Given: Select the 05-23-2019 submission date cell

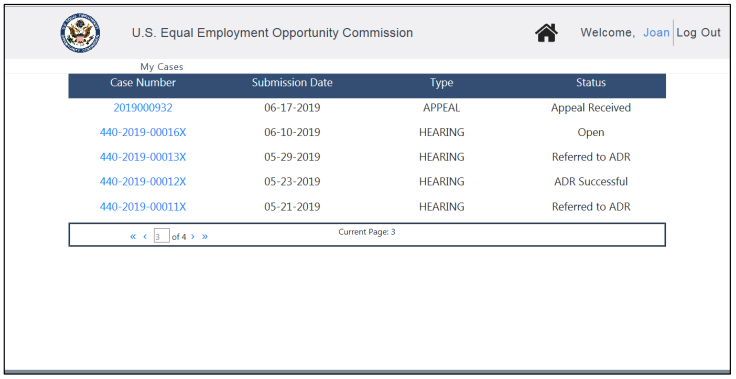Looking at the screenshot, I should point(292,182).
